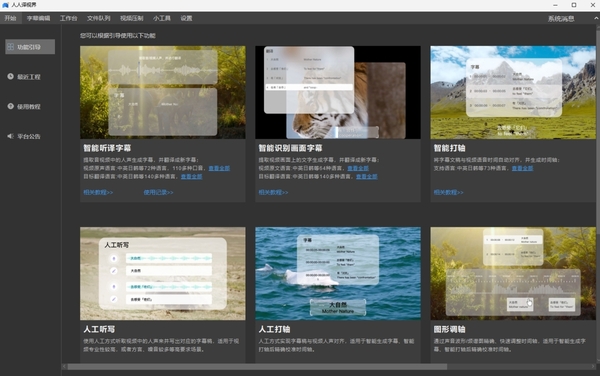The height and width of the screenshot is (376, 600).
Task: Click the 图形调轴 title
Action: 450,329
